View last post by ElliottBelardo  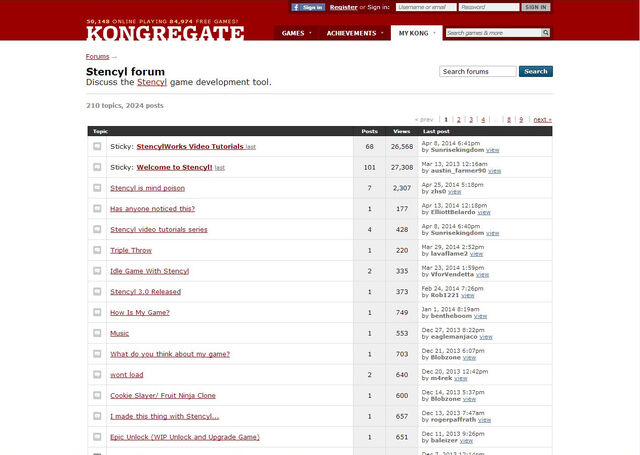tap(484, 213)
